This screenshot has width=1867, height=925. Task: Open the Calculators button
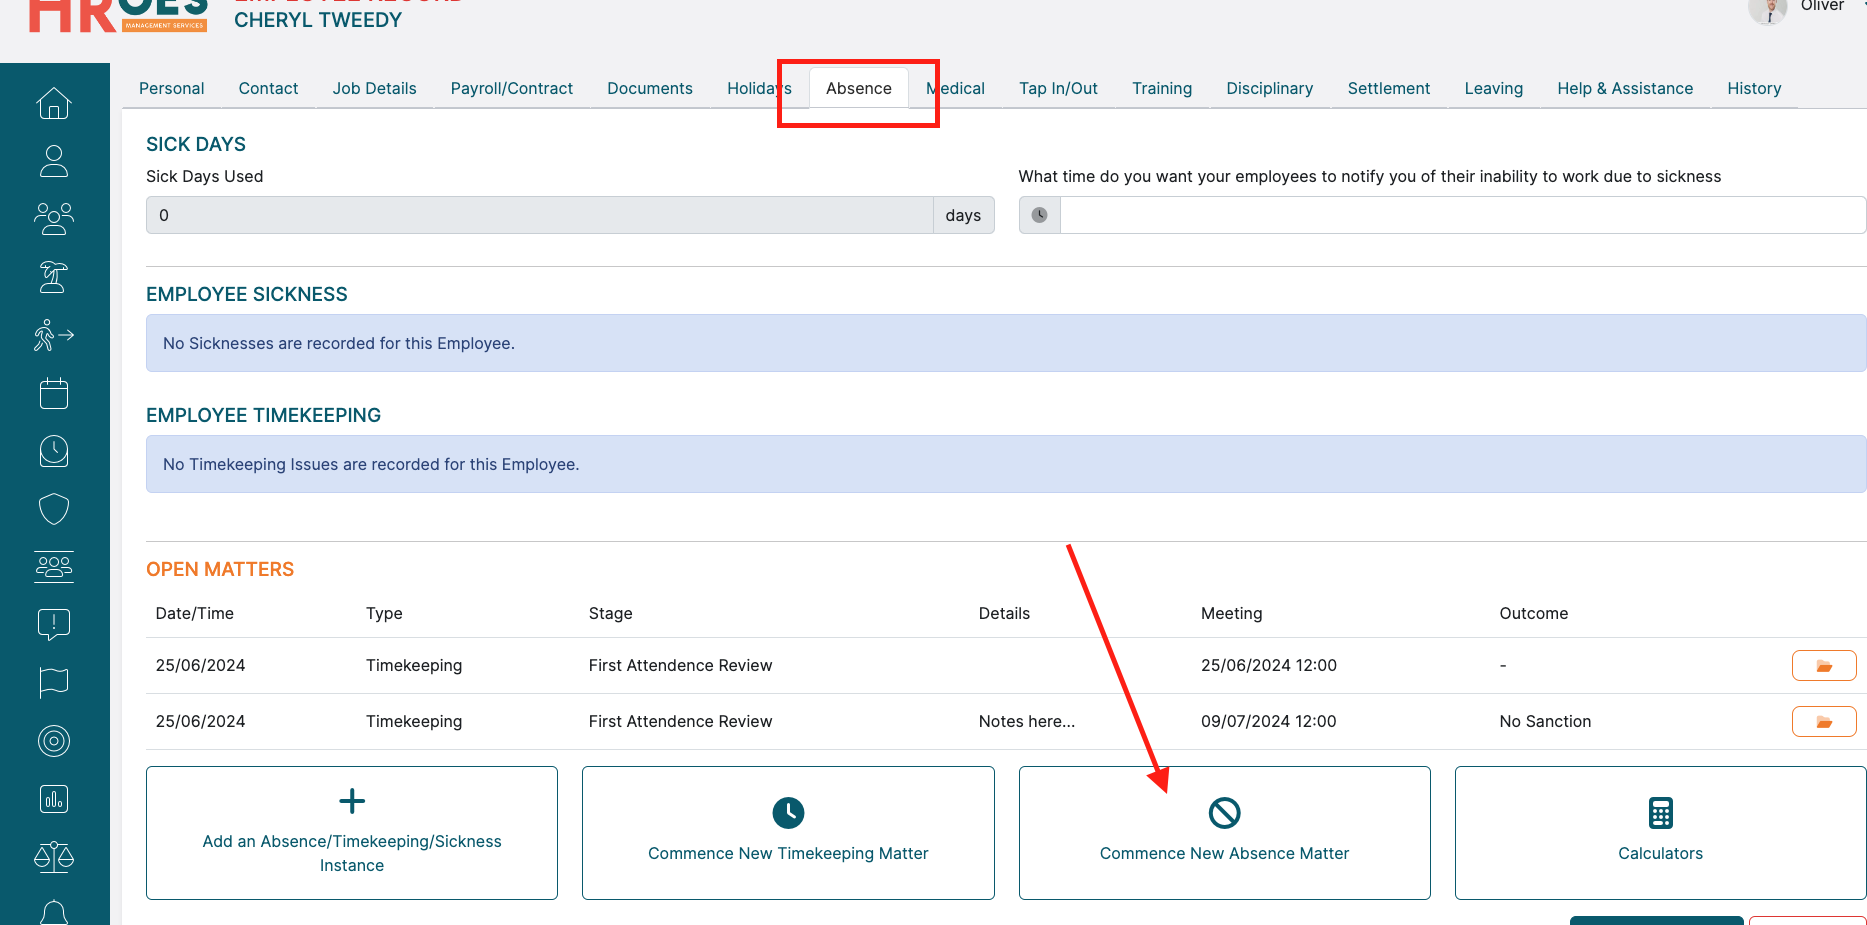1660,833
